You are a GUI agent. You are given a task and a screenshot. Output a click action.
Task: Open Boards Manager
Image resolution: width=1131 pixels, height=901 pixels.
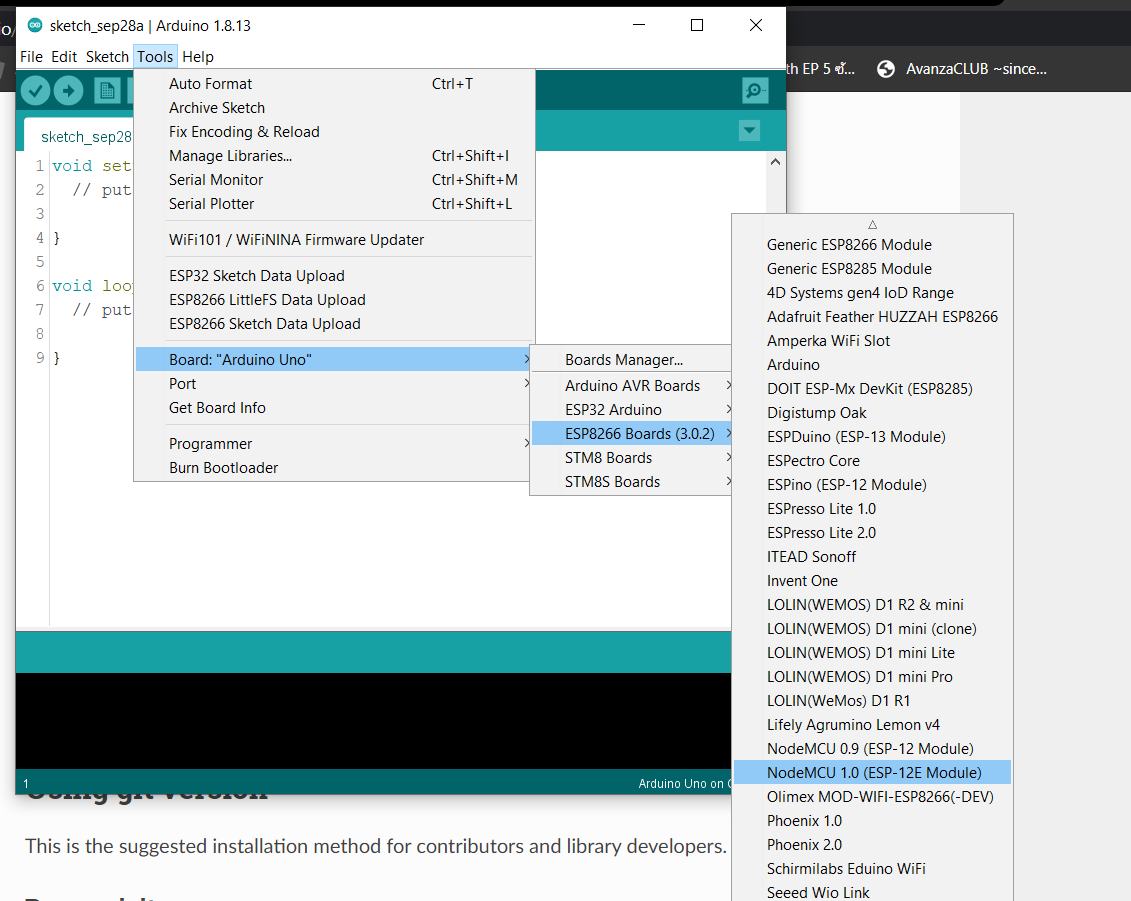point(632,359)
